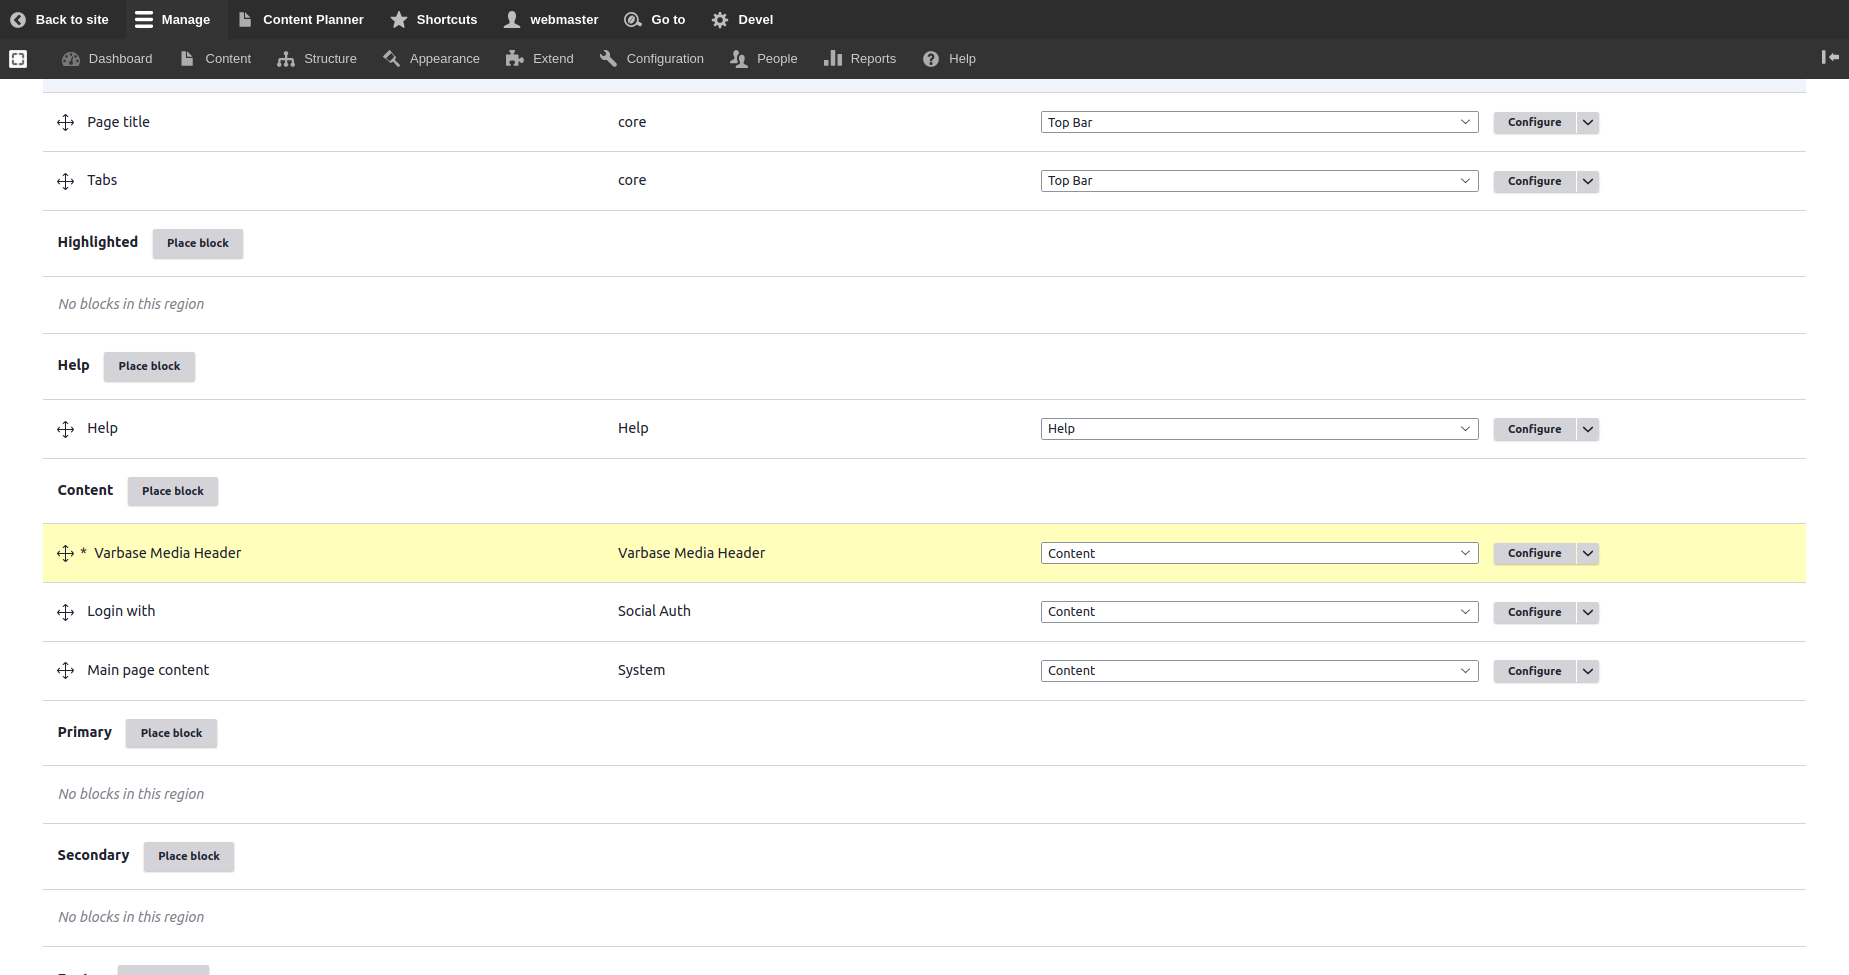Screen dimensions: 1849x975
Task: Configure the Varbase Media Header block
Action: click(1534, 553)
